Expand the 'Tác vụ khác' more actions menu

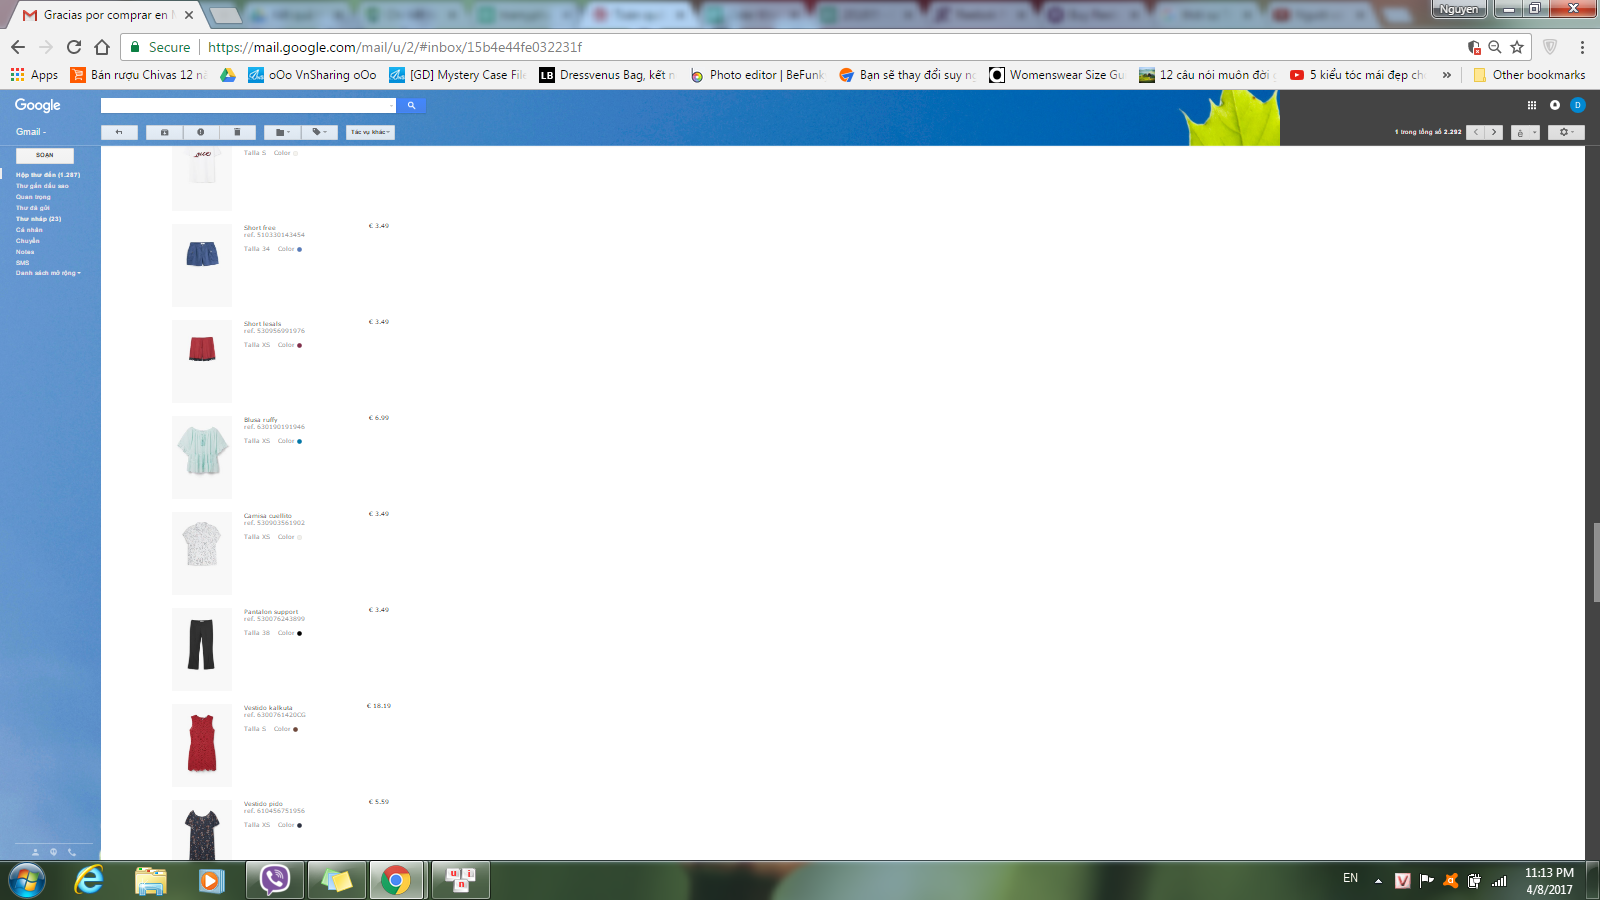point(370,132)
